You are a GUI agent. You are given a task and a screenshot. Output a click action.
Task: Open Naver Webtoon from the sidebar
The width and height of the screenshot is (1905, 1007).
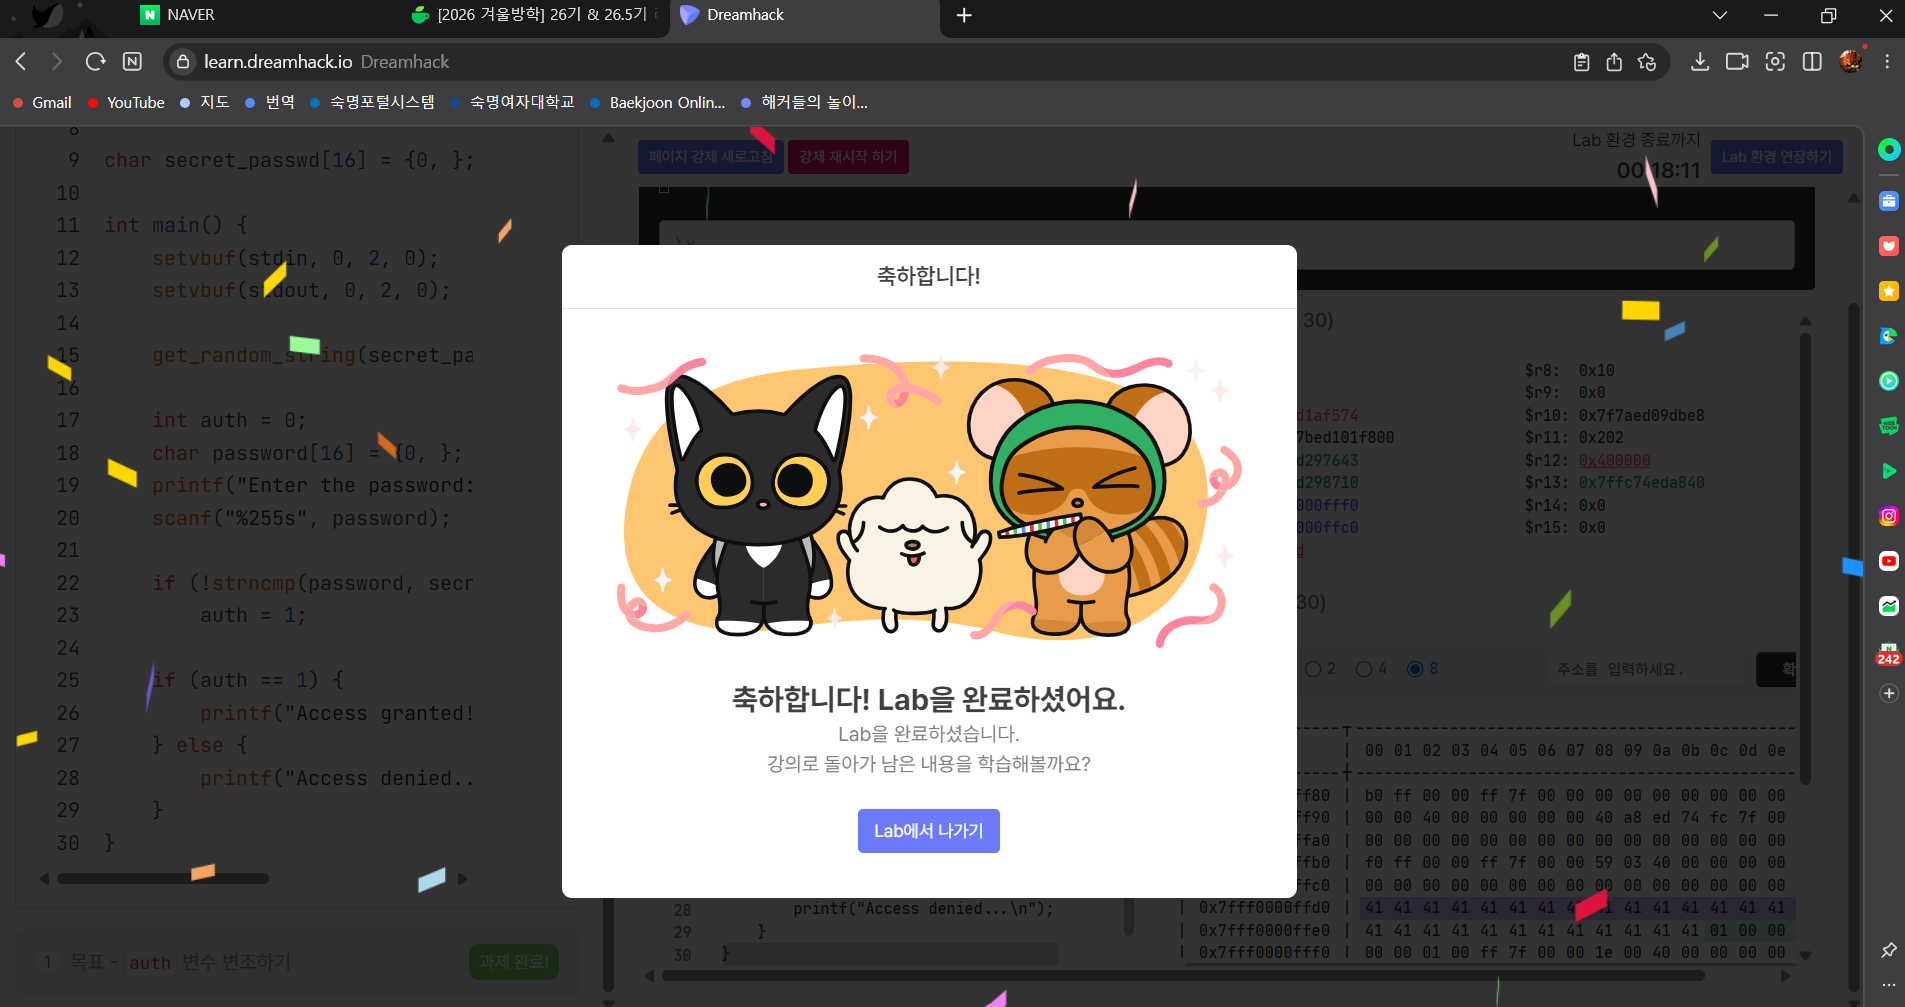click(1888, 425)
